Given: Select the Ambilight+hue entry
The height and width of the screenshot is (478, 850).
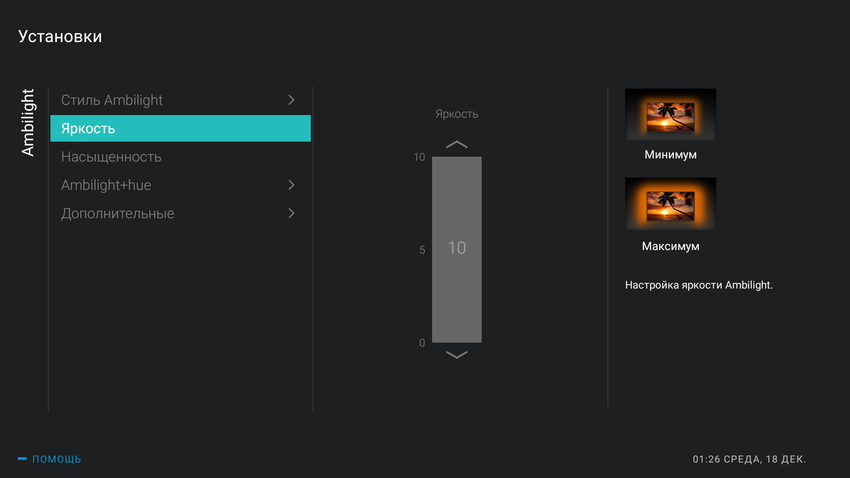Looking at the screenshot, I should [106, 185].
